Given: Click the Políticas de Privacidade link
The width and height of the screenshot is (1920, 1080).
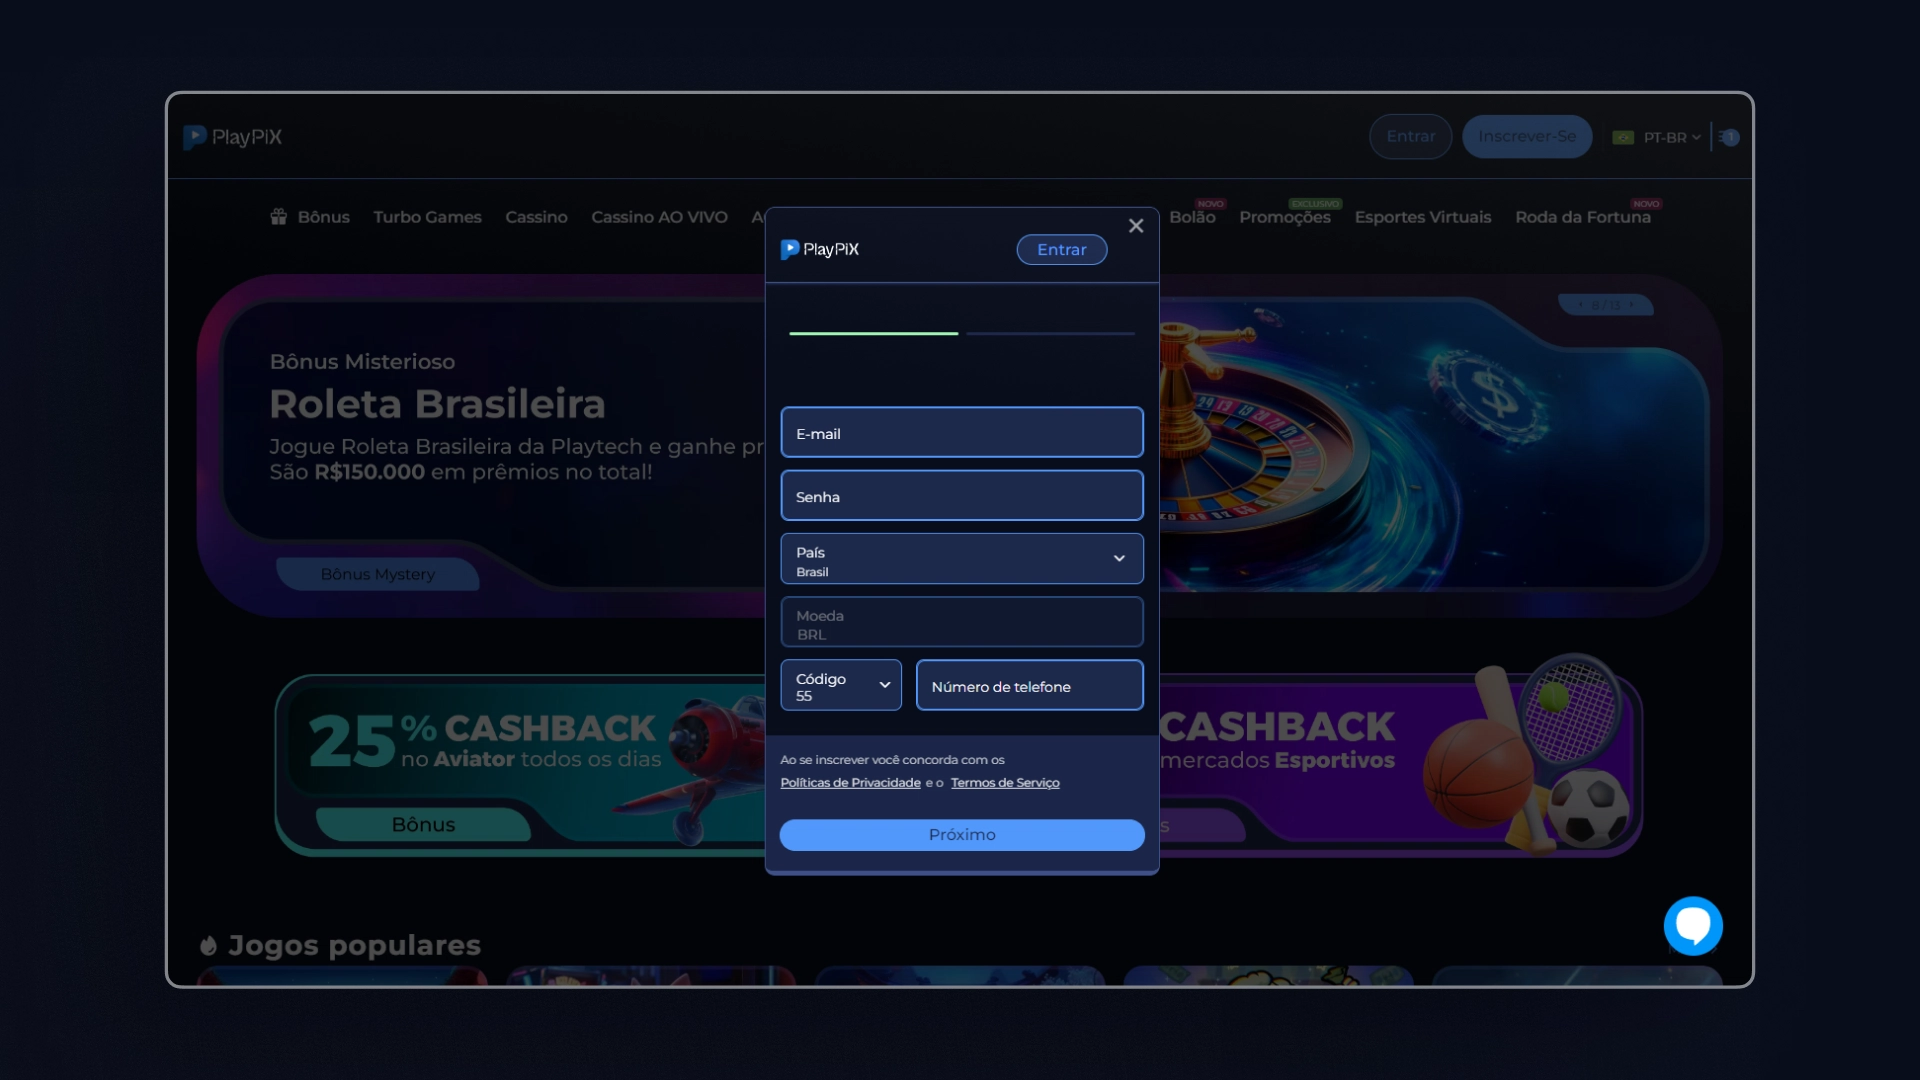Looking at the screenshot, I should tap(851, 782).
